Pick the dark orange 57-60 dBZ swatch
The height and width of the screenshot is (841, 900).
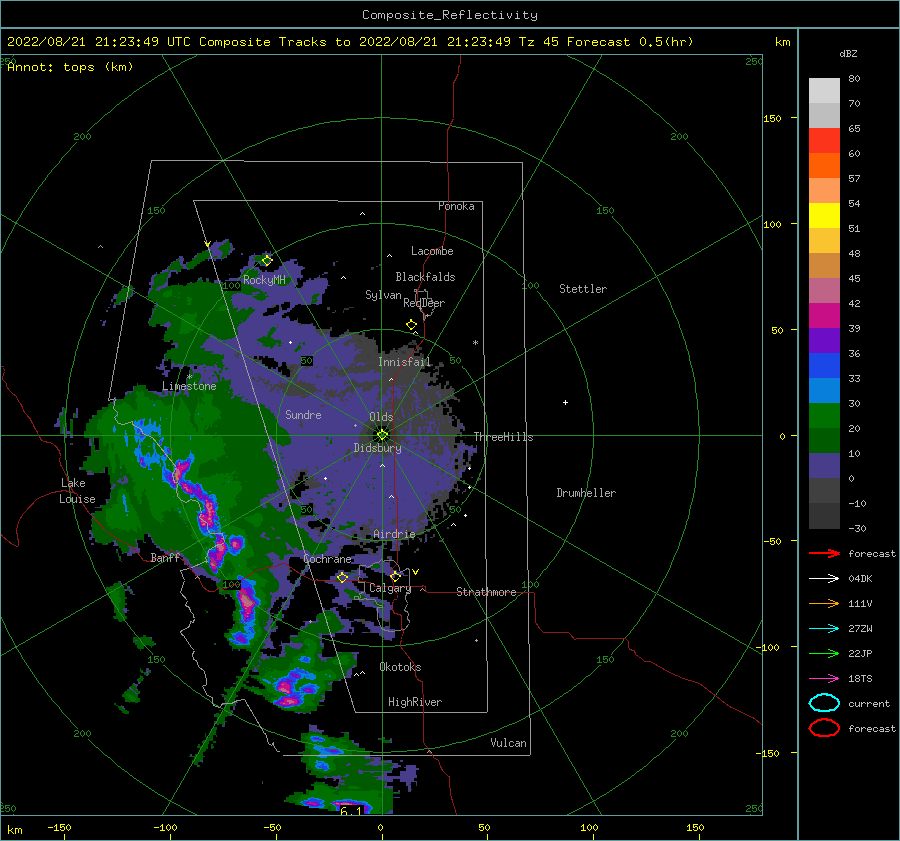coord(824,165)
